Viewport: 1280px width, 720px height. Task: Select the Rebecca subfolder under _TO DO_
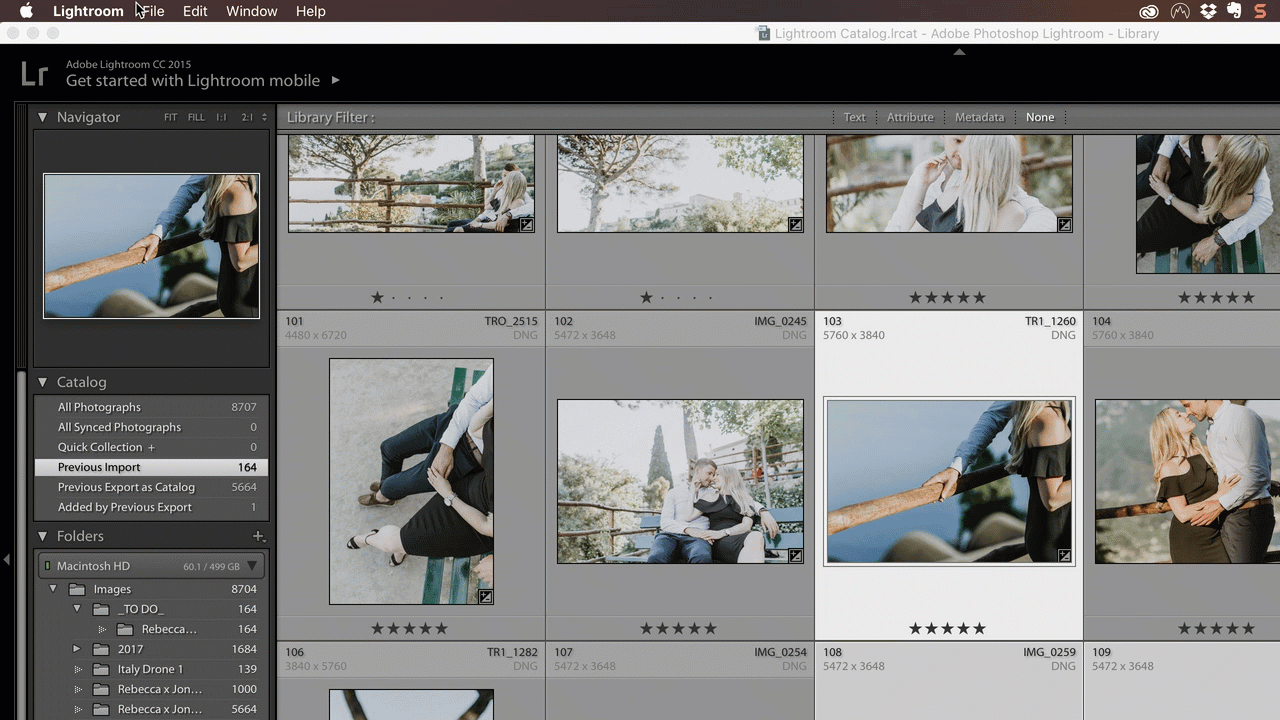[x=151, y=629]
